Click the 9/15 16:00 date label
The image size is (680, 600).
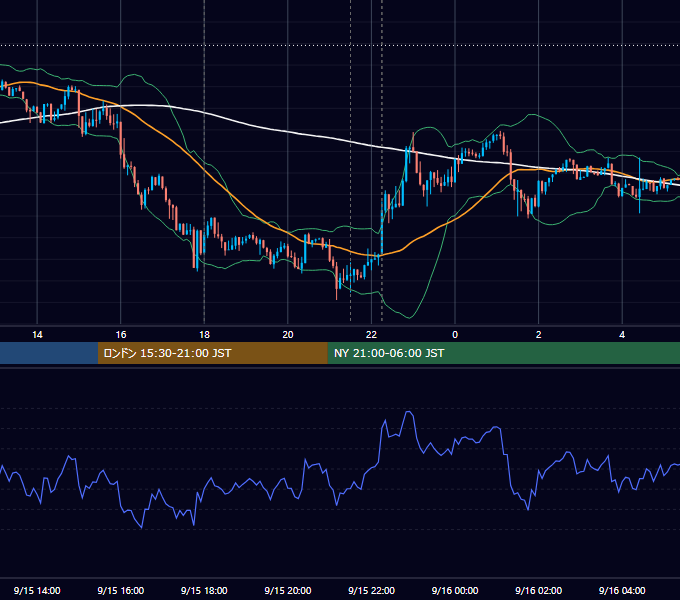click(121, 590)
